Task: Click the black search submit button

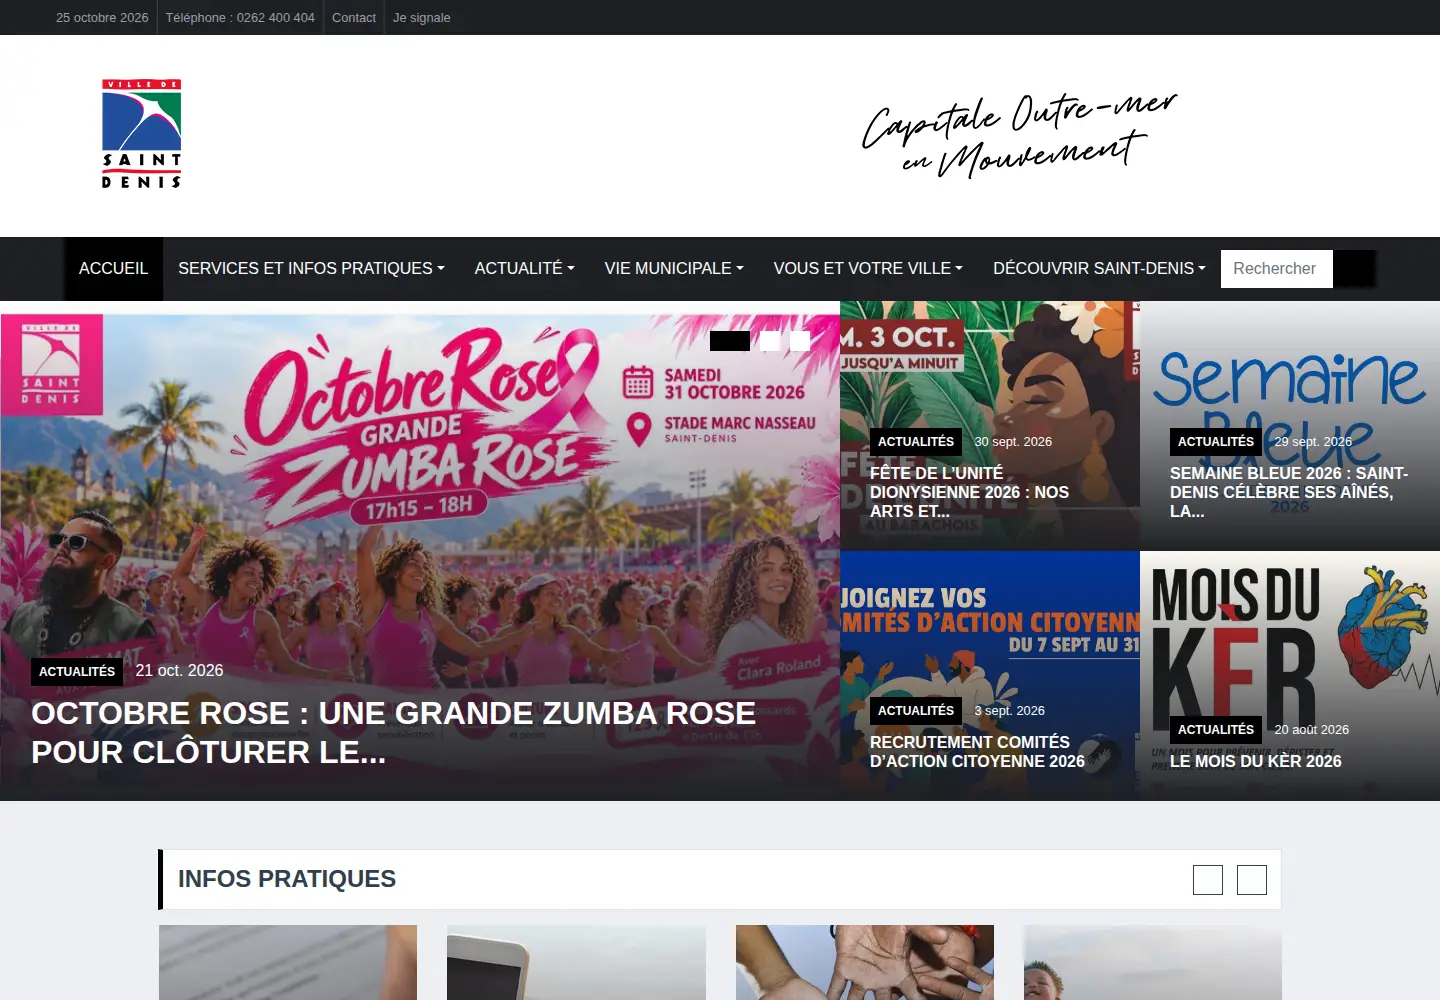Action: click(x=1355, y=269)
